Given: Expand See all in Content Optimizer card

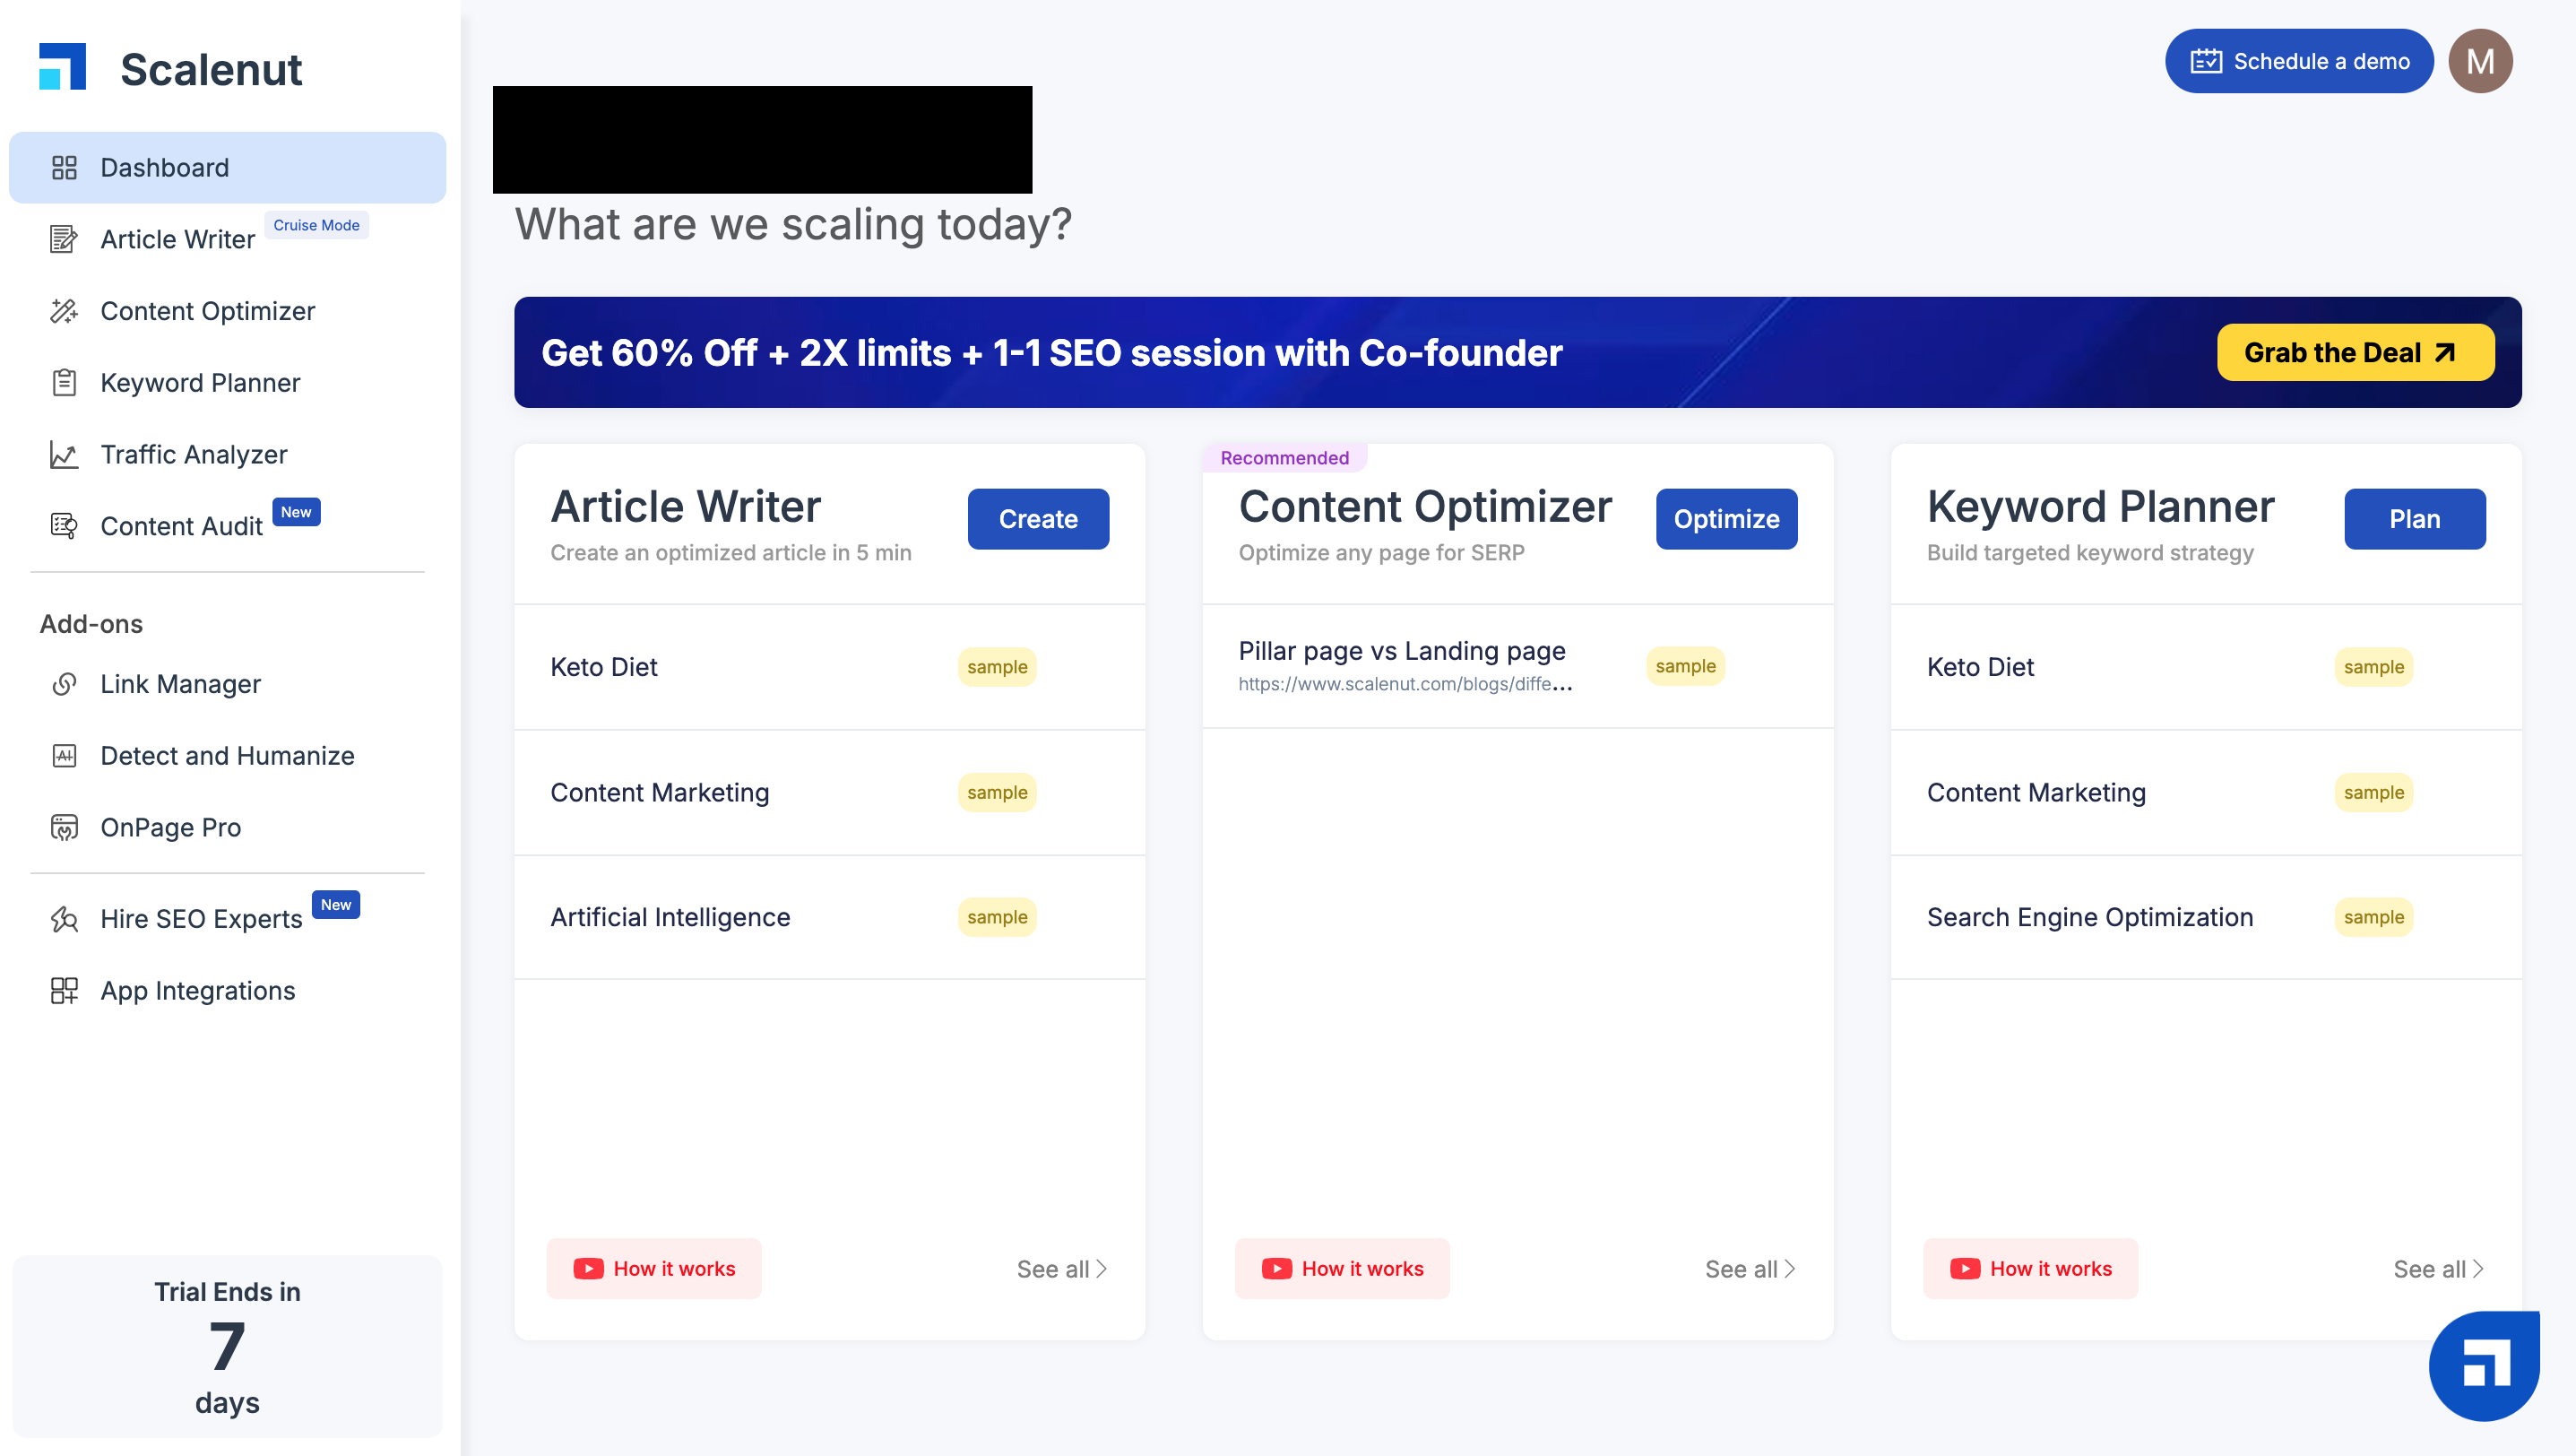Looking at the screenshot, I should (x=1749, y=1269).
